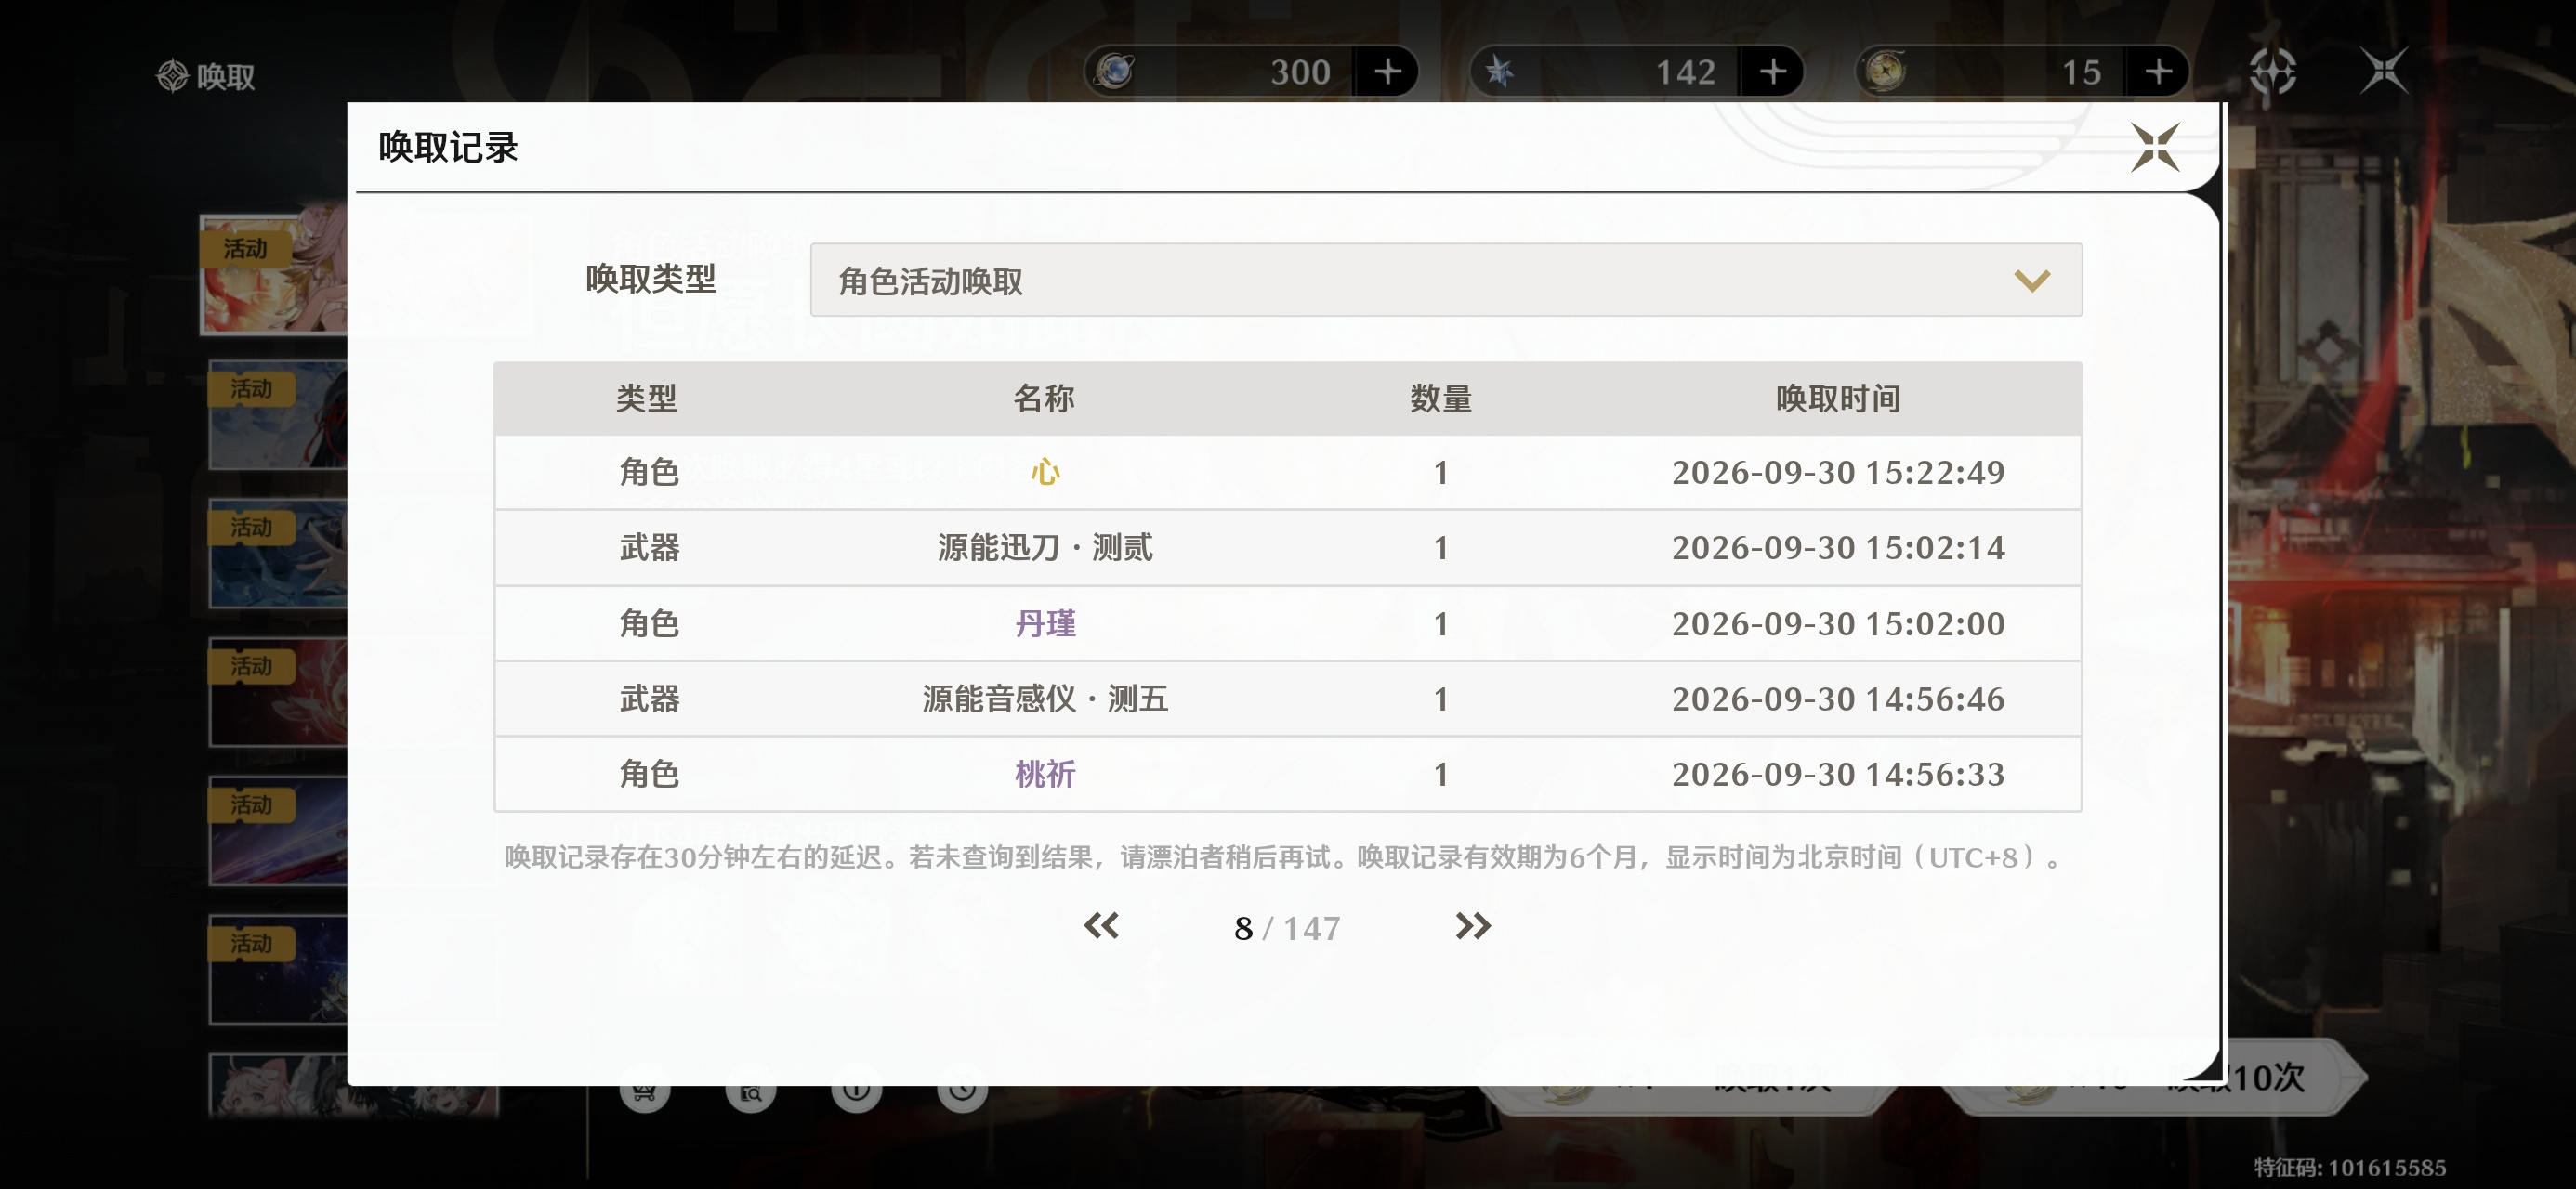Click the 数量 column header

point(1441,399)
